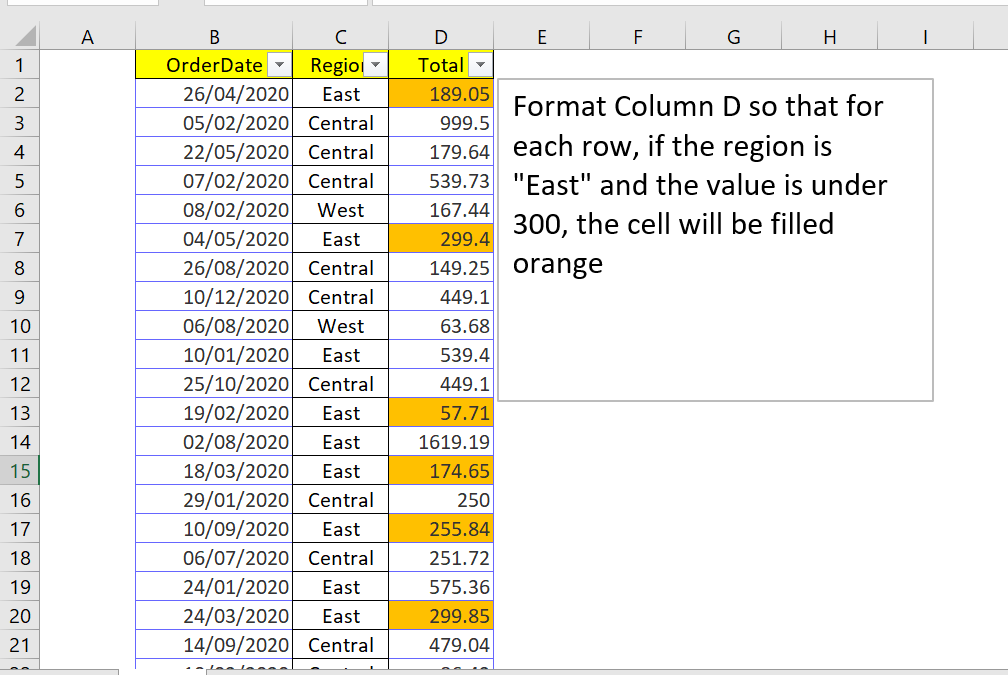Click date cell 07/02/2020
The height and width of the screenshot is (675, 1008).
pos(214,181)
